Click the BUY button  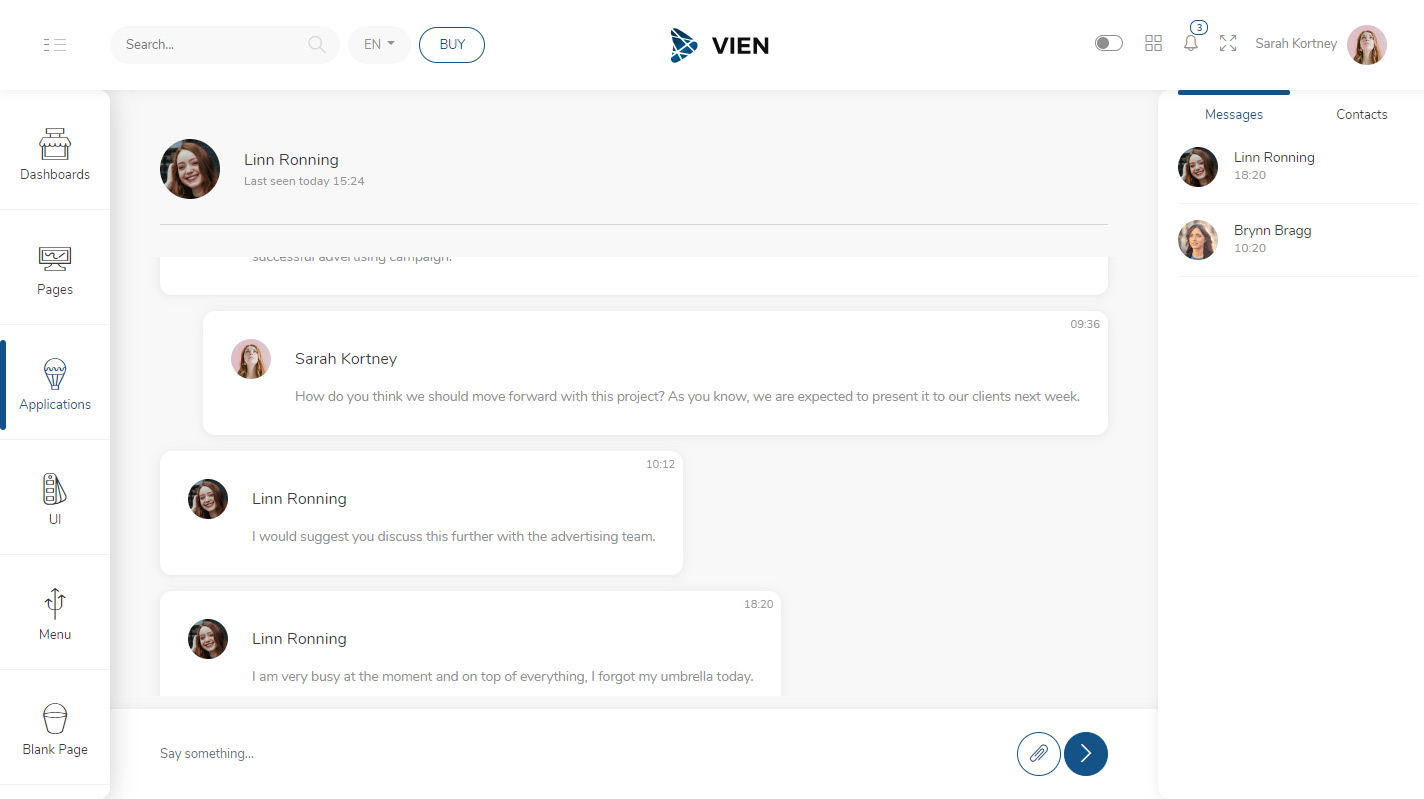coord(452,45)
